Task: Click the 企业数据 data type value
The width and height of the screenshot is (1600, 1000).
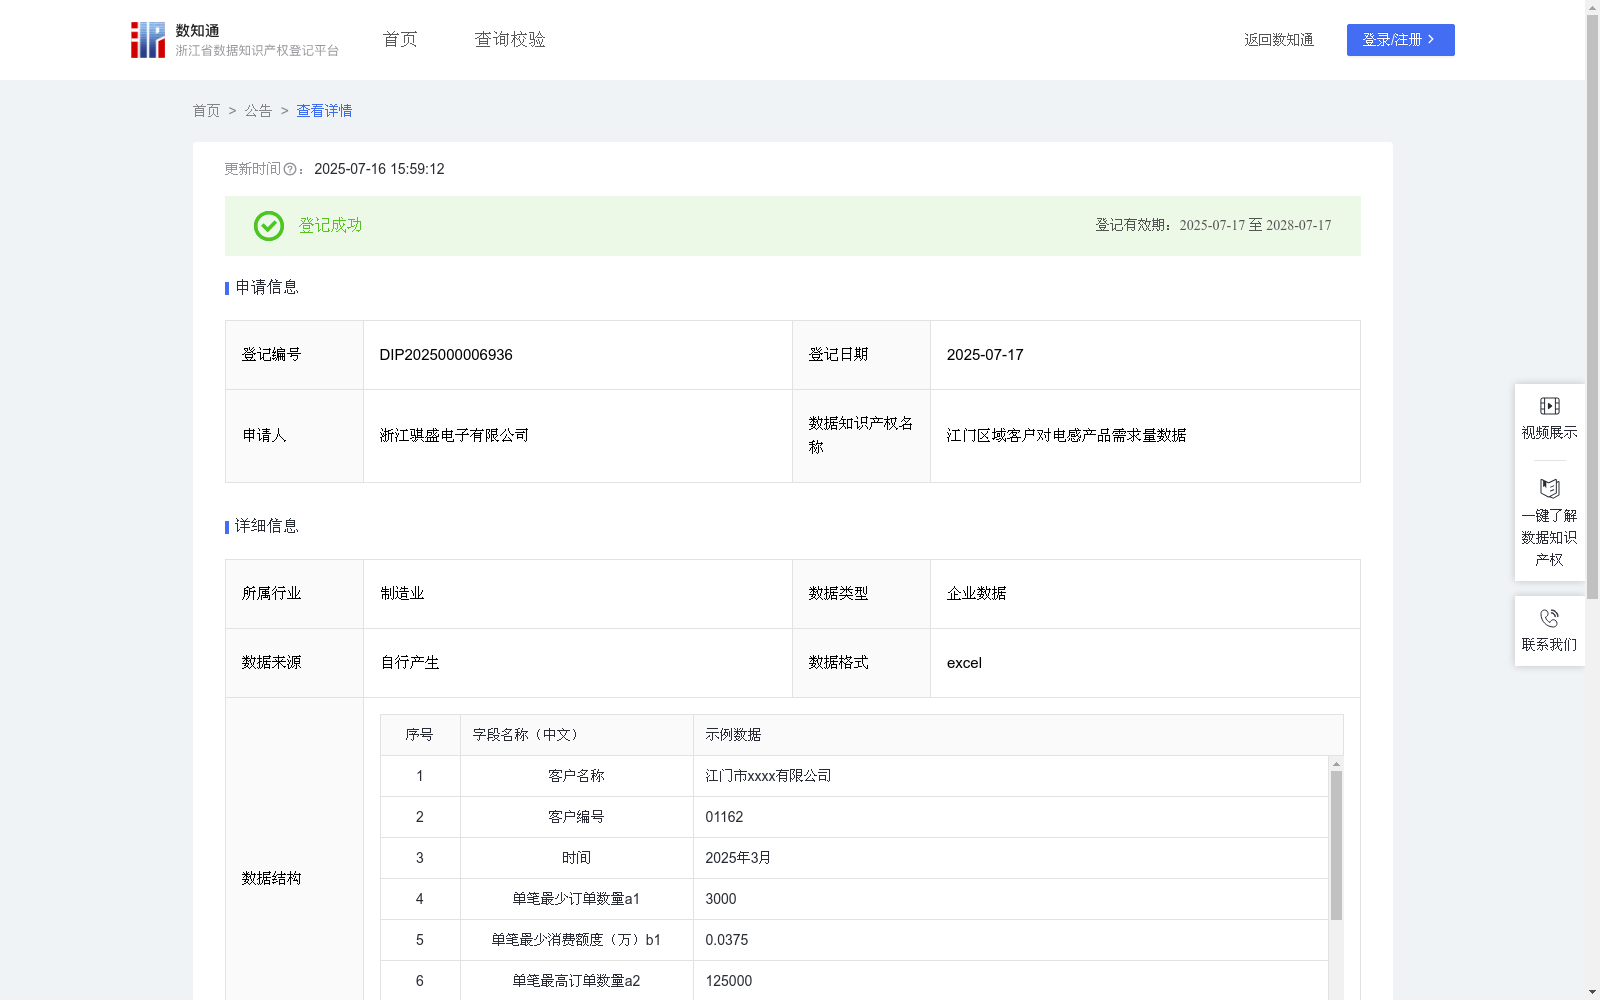Action: [976, 594]
